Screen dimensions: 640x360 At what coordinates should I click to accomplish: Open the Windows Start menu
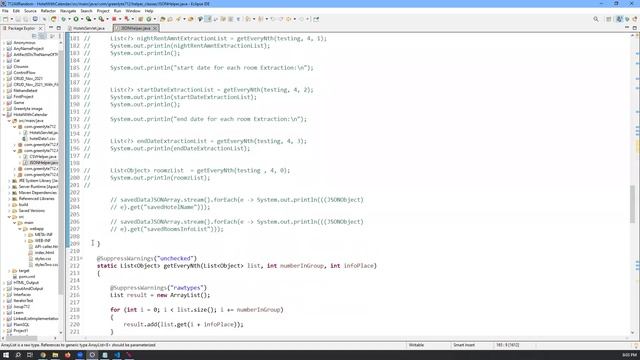[6, 355]
